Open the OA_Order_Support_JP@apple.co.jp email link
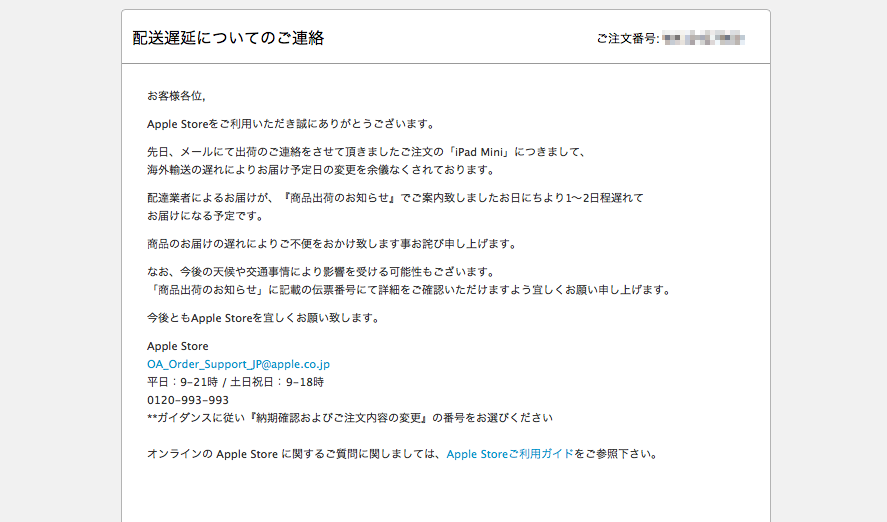 coord(238,364)
